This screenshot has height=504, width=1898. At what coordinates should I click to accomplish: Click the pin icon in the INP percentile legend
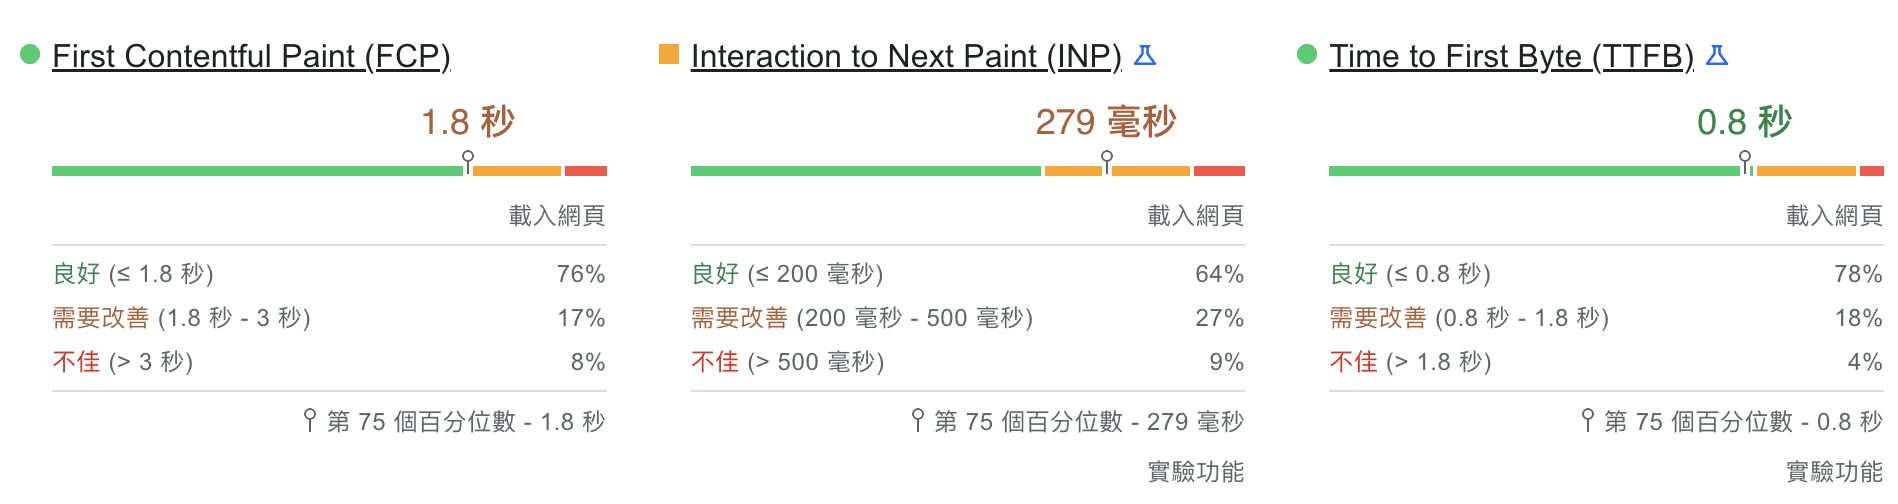click(x=918, y=420)
